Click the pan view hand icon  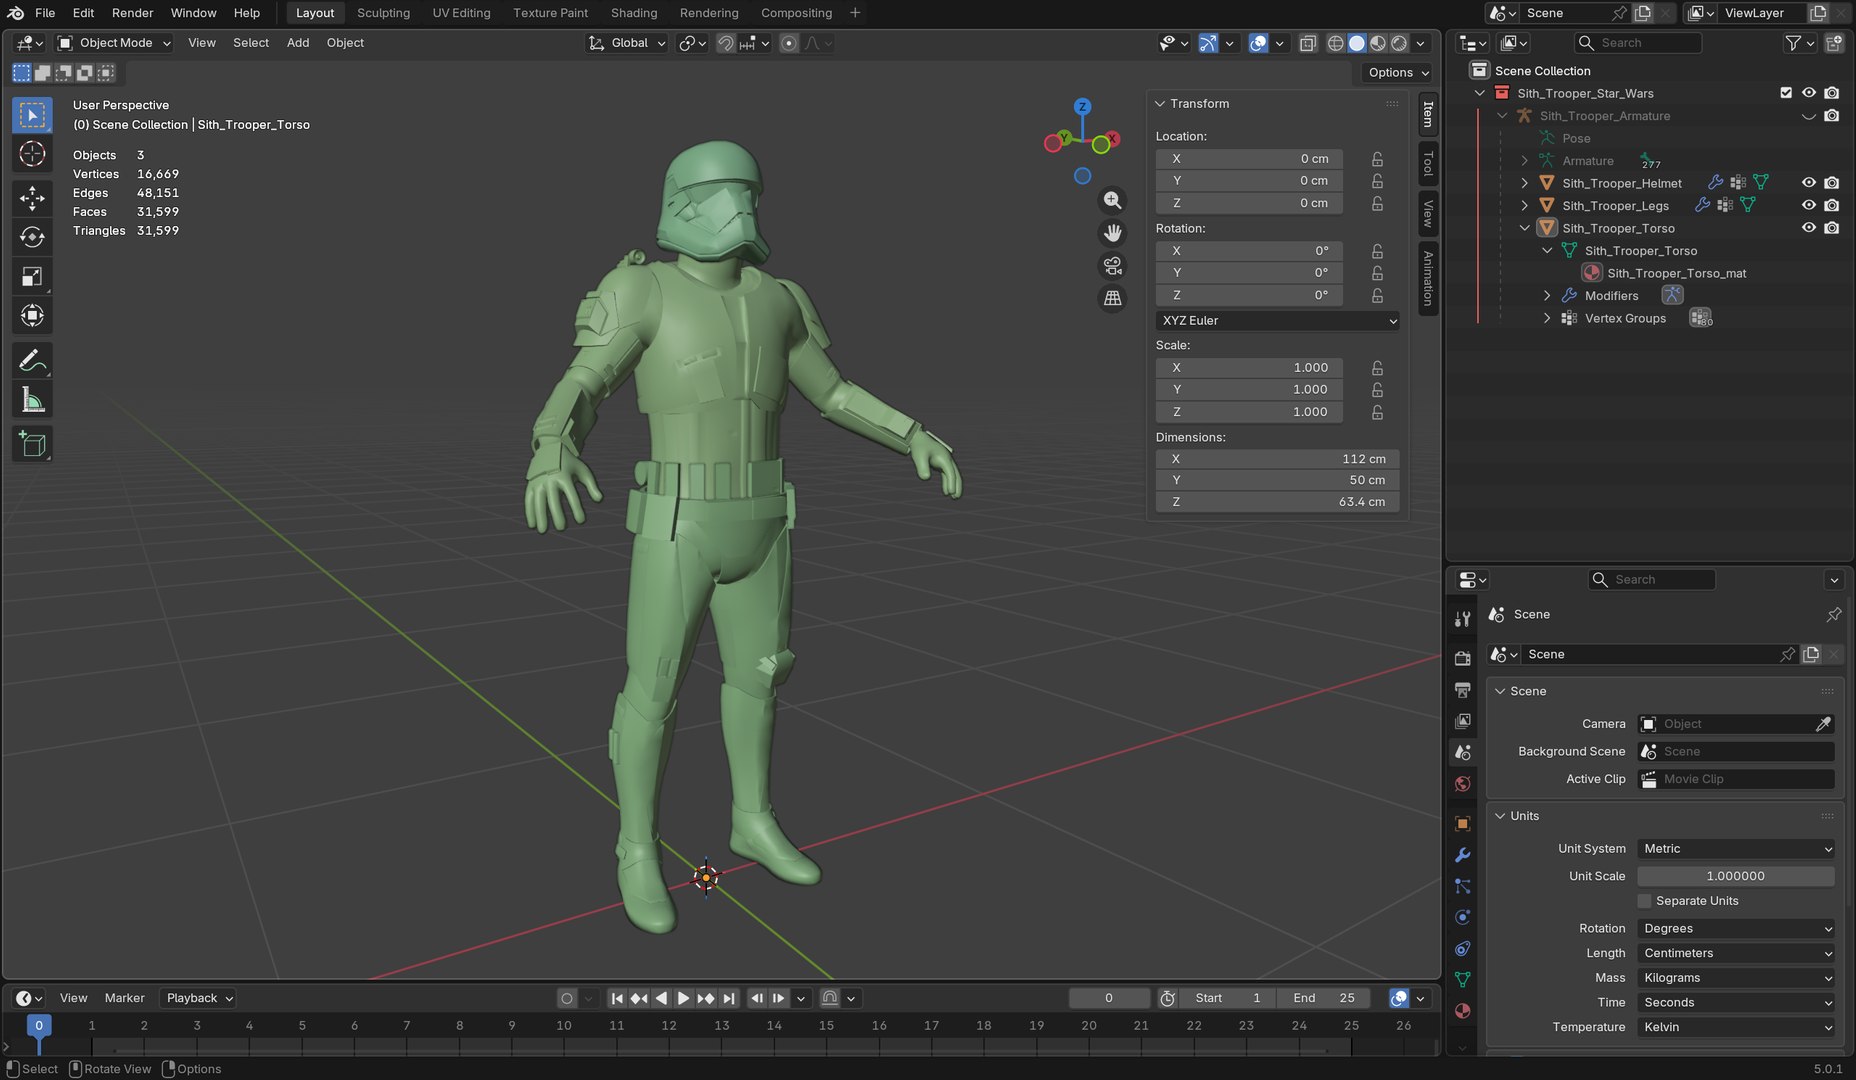(1112, 233)
